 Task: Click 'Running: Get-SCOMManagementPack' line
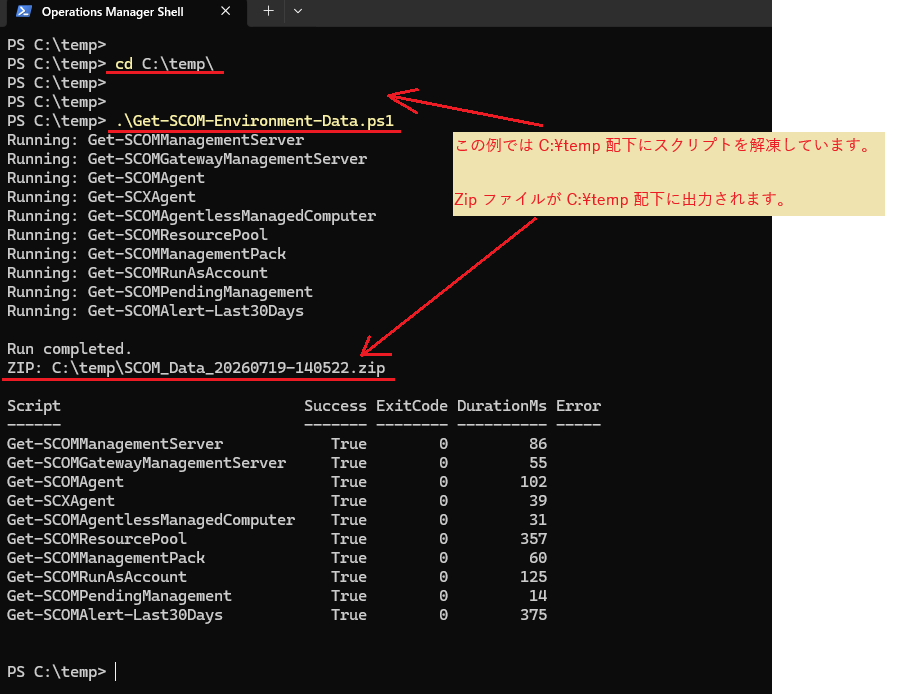point(146,254)
